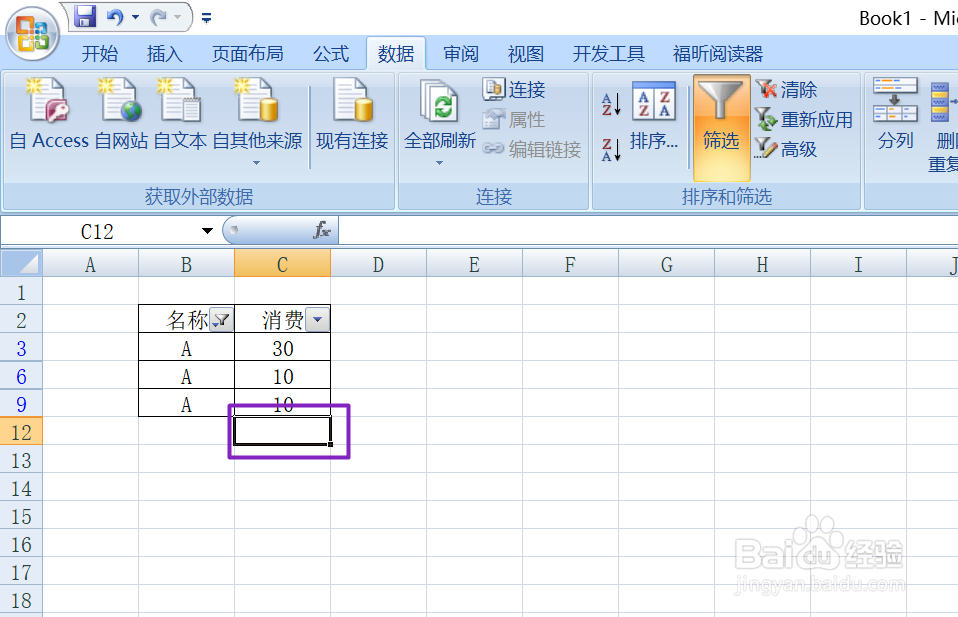This screenshot has height=617, width=958.
Task: Click the Save icon in quick access toolbar
Action: click(x=84, y=15)
